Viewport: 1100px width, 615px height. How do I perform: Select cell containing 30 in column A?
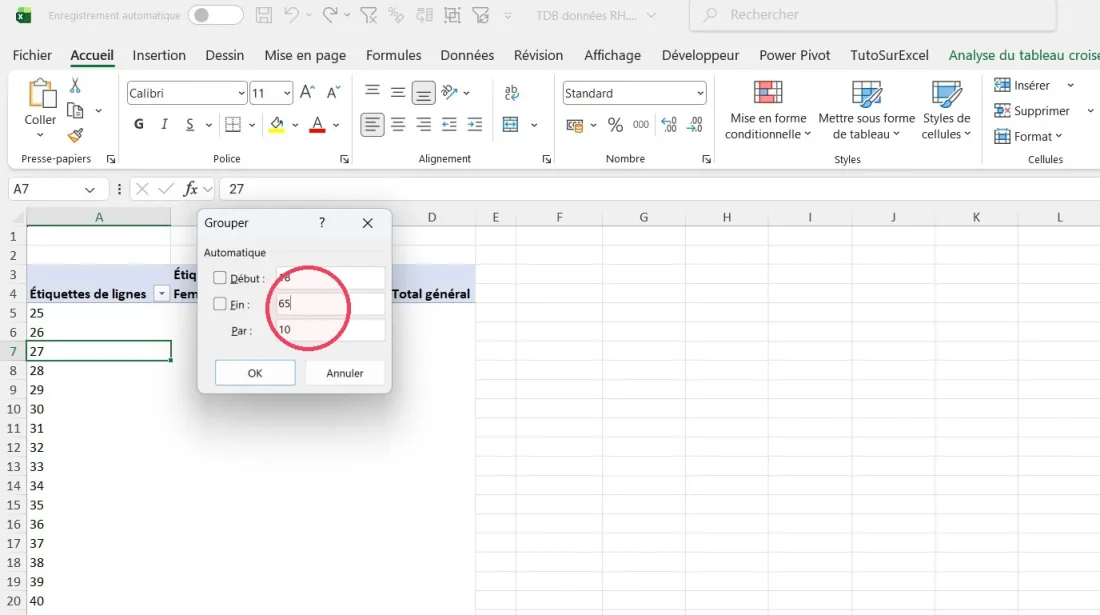coord(99,409)
